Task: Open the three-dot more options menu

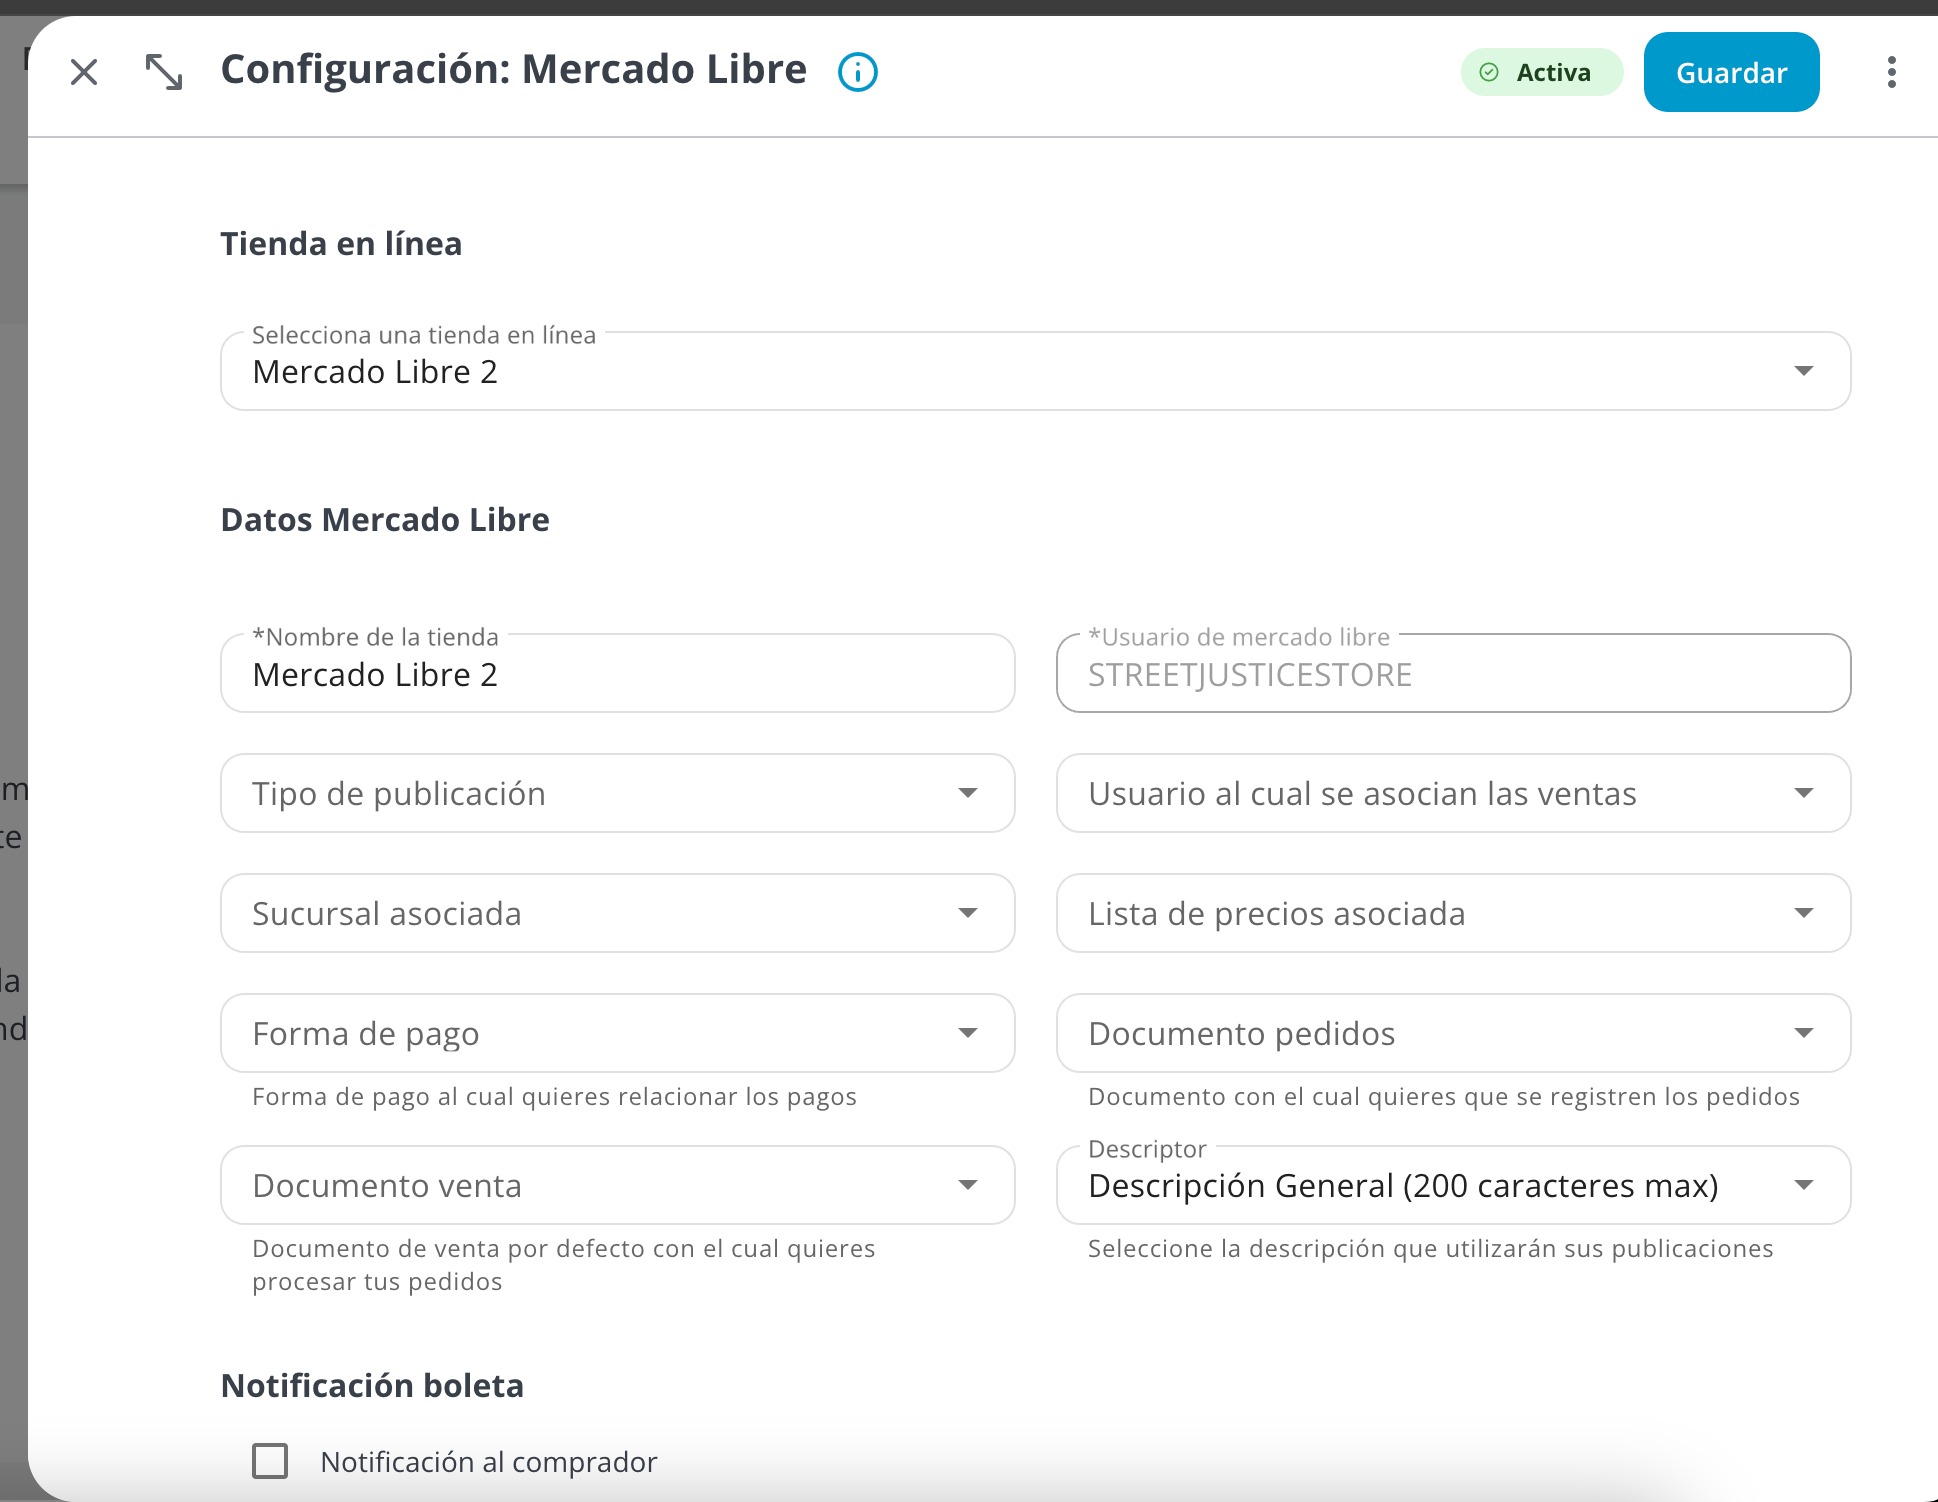Action: [x=1891, y=72]
